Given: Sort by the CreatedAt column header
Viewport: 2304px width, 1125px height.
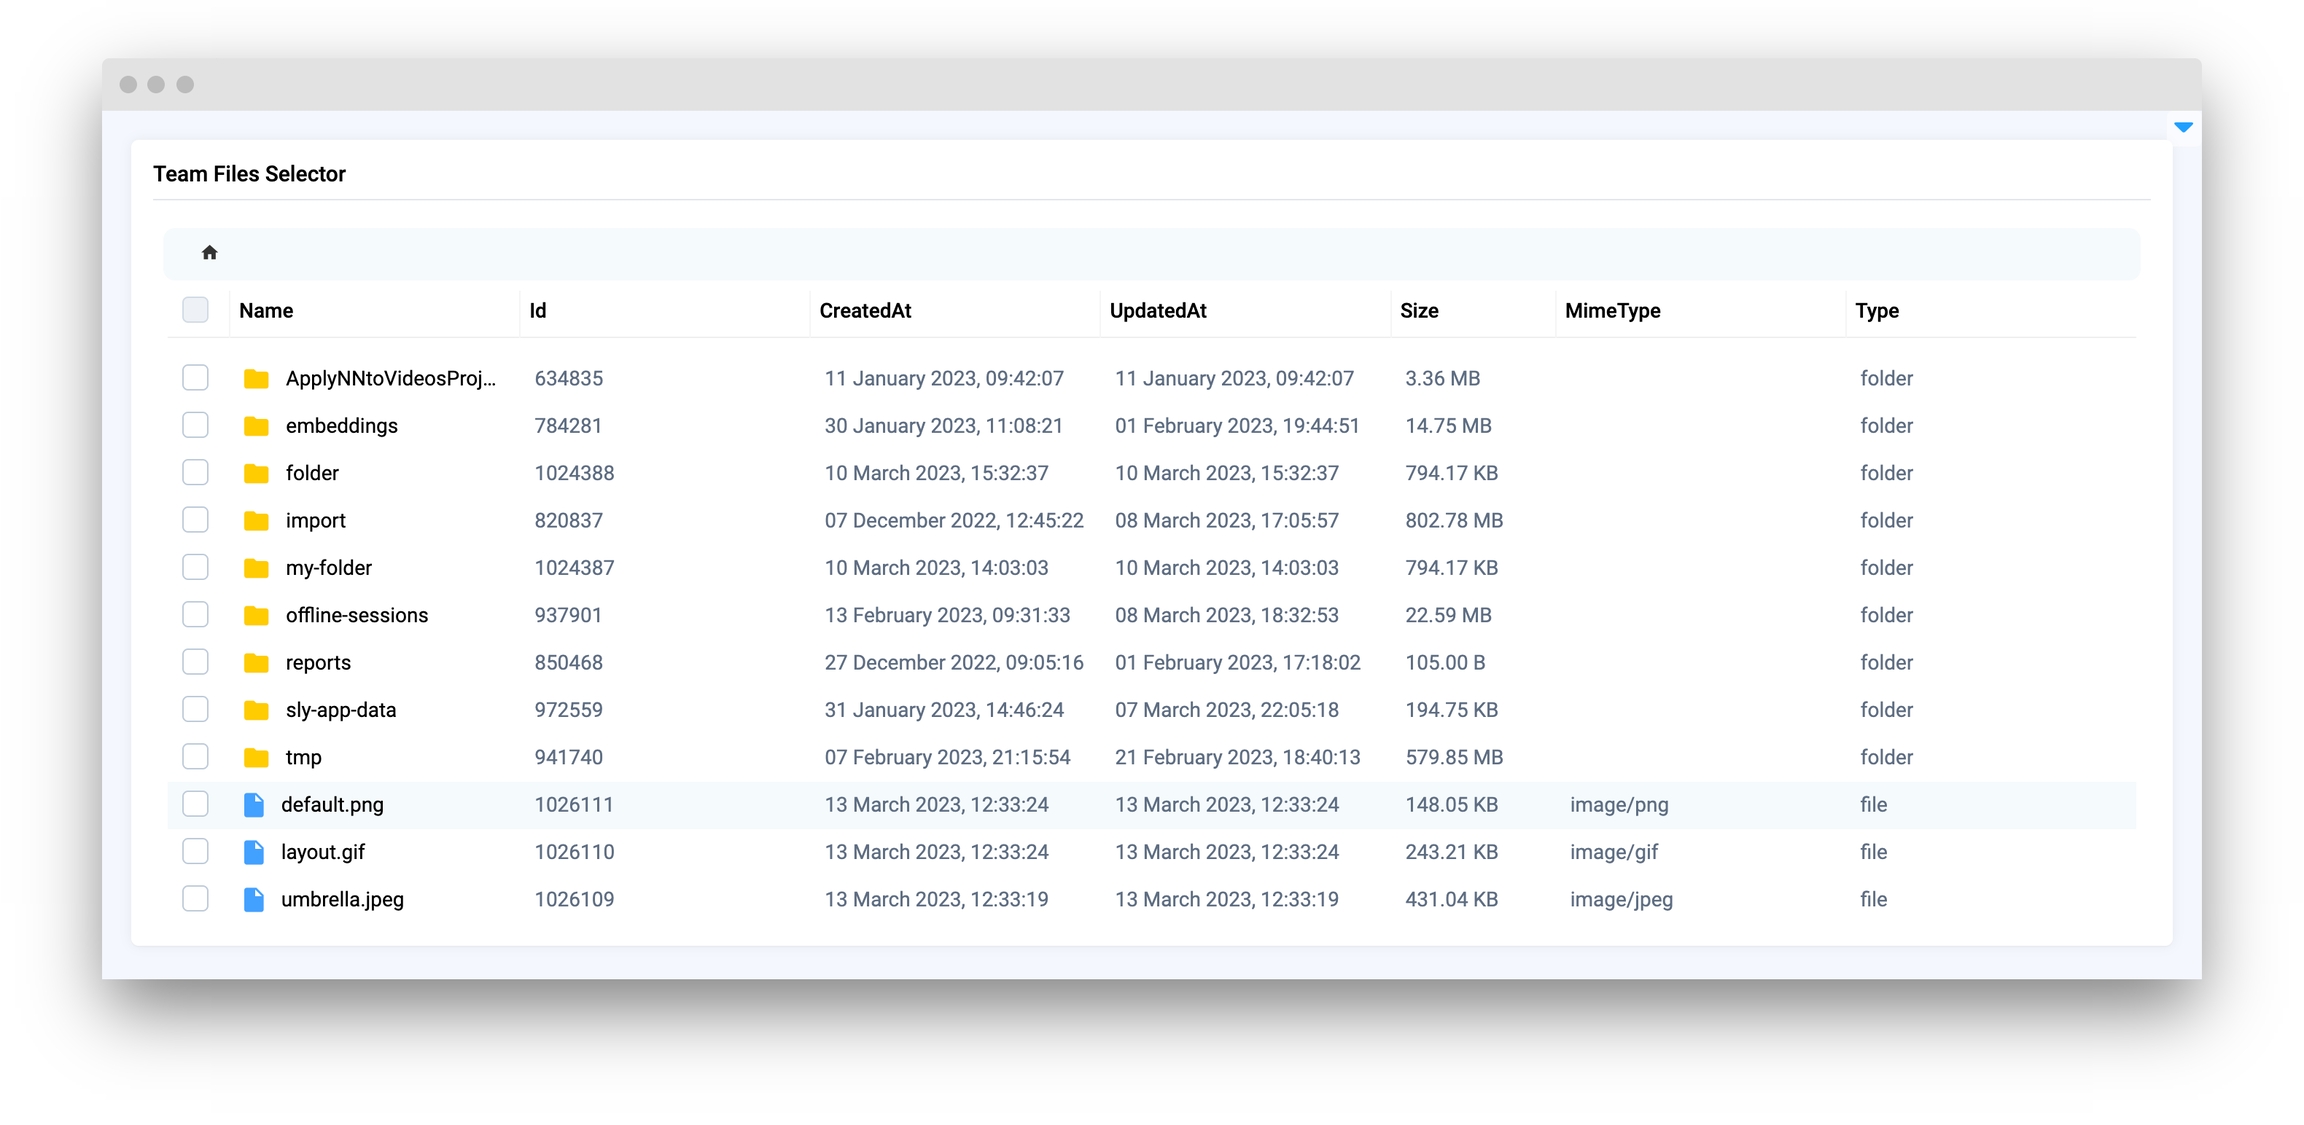Looking at the screenshot, I should [x=865, y=311].
